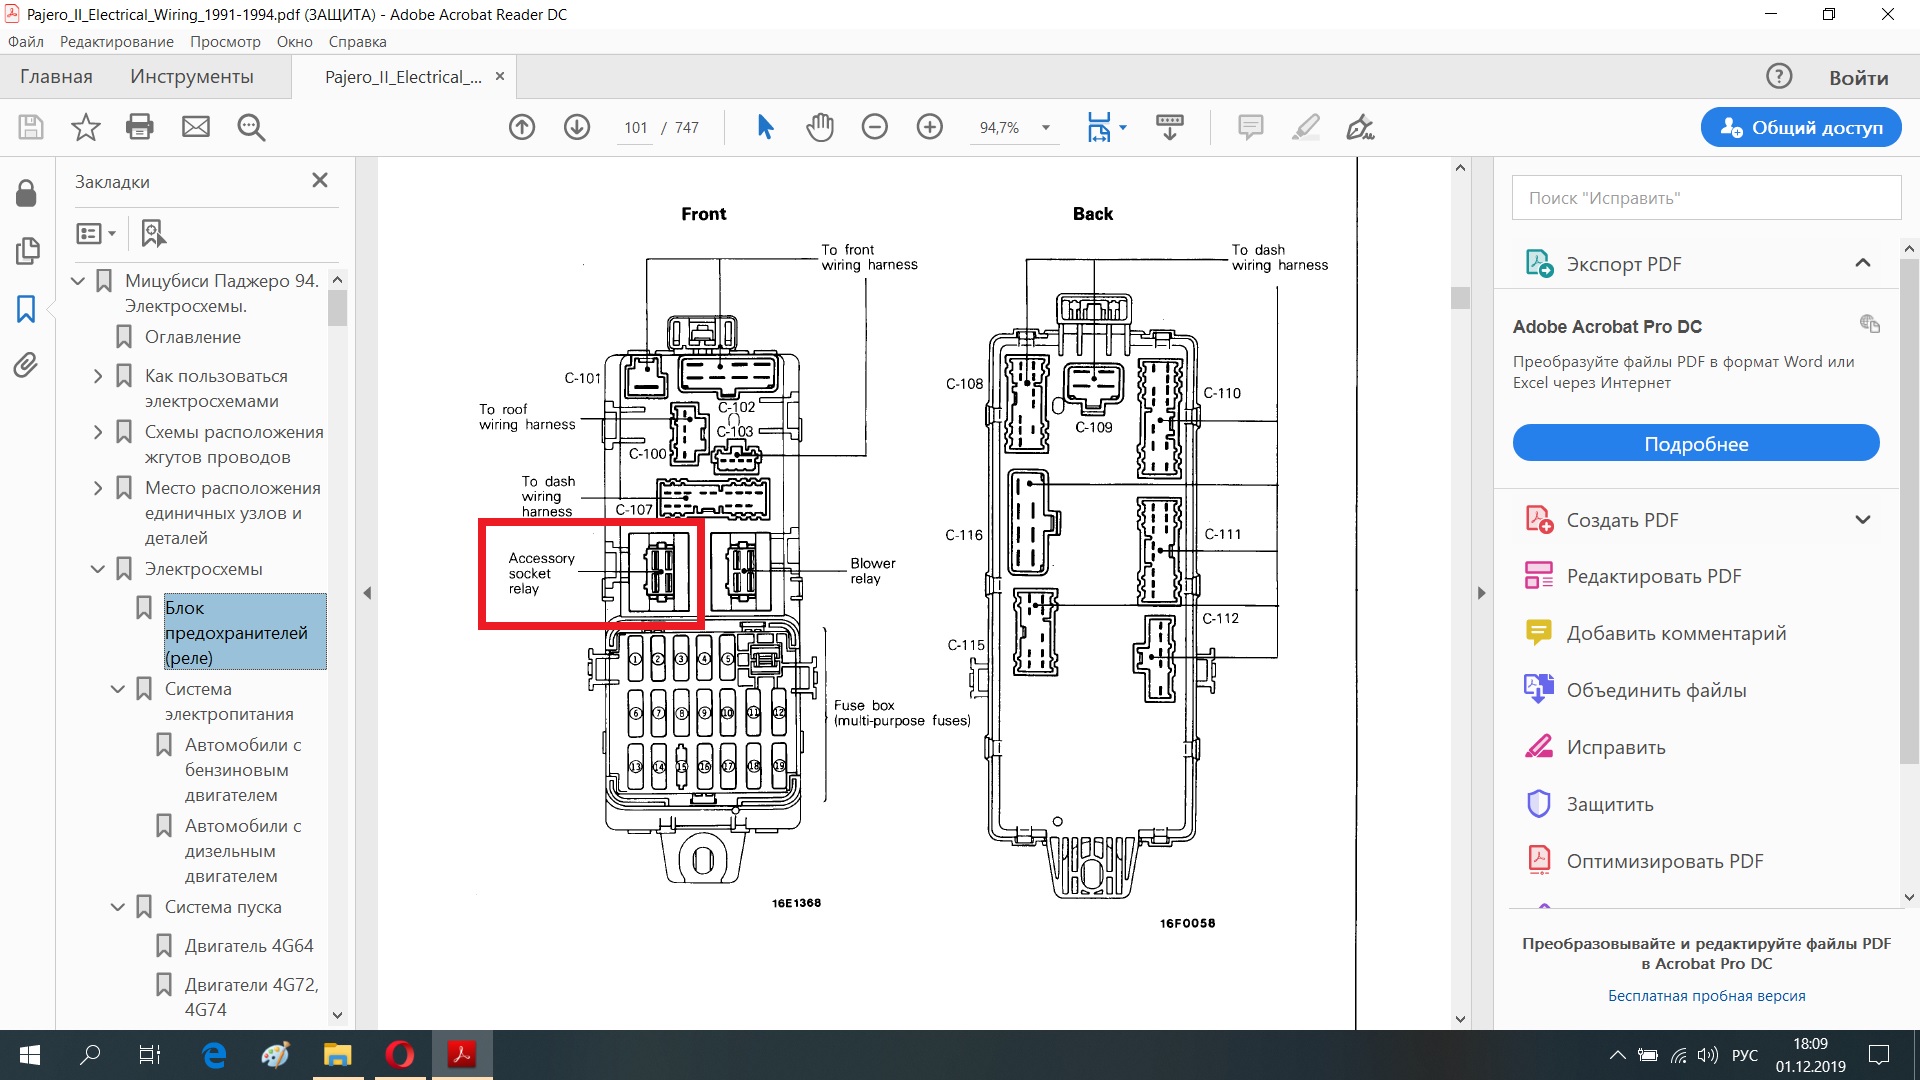The height and width of the screenshot is (1080, 1920).
Task: Collapse the Мицубиси Паджеро 94 bookmark tree
Action: click(x=78, y=281)
